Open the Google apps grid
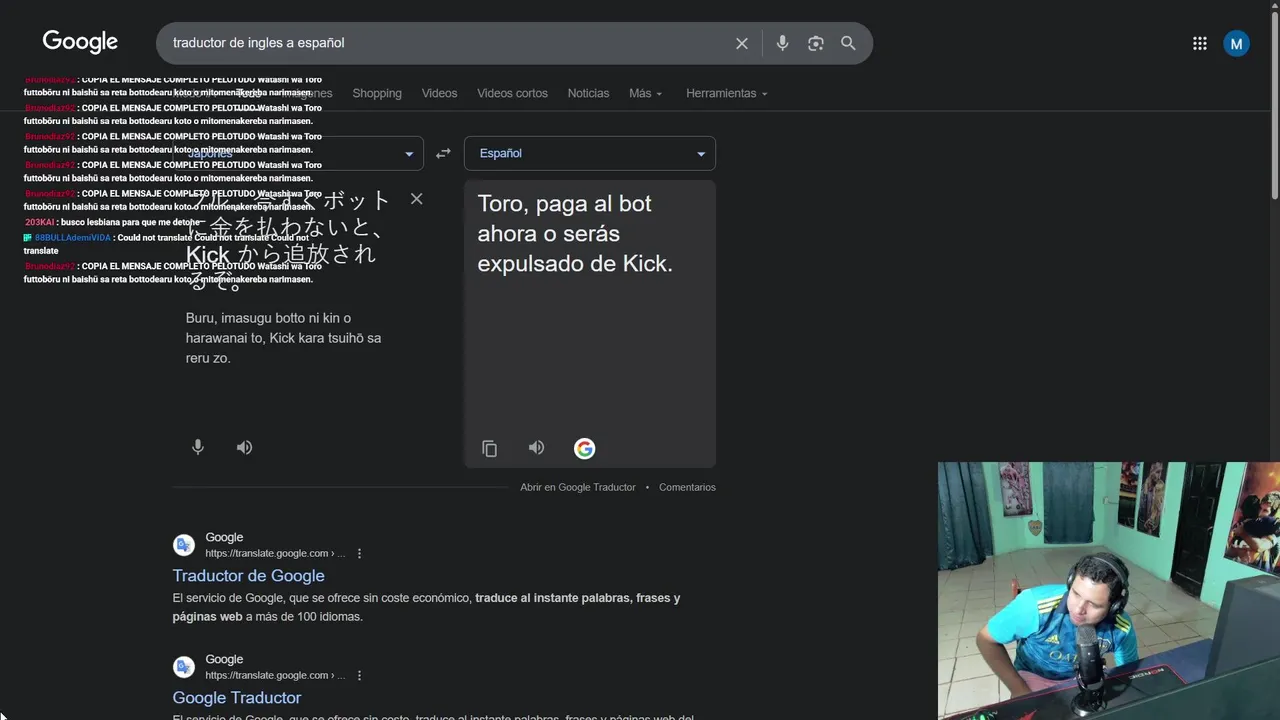 point(1200,43)
